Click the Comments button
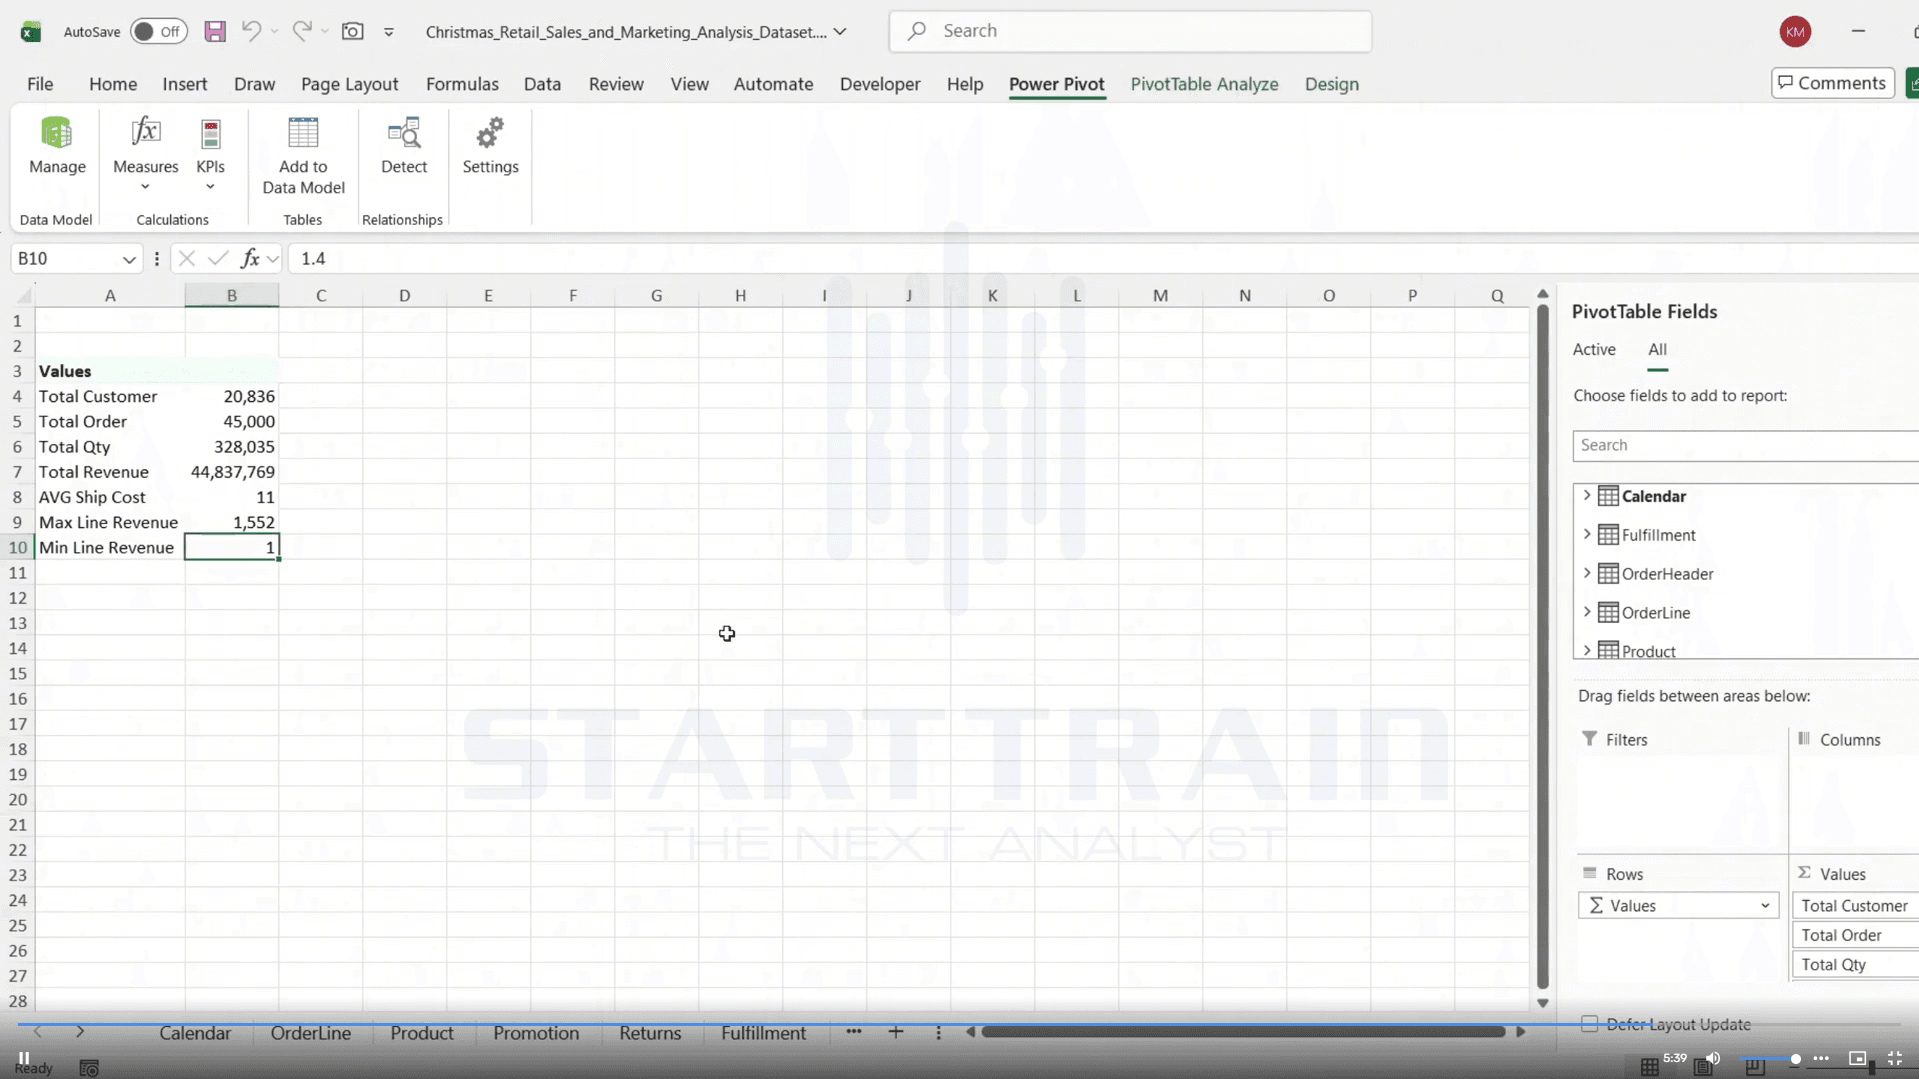1919x1079 pixels. tap(1832, 83)
